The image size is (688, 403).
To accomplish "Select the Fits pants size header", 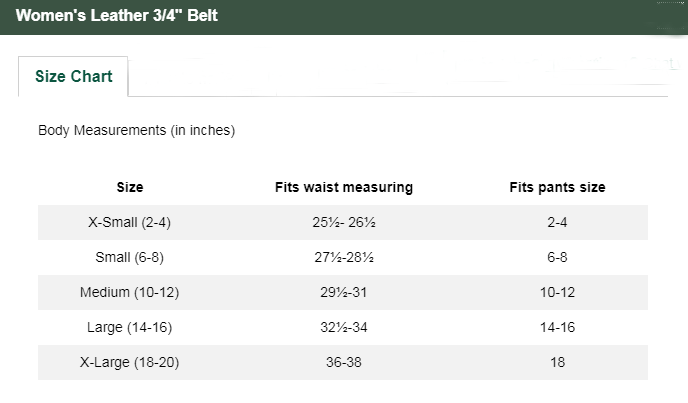I will click(557, 187).
